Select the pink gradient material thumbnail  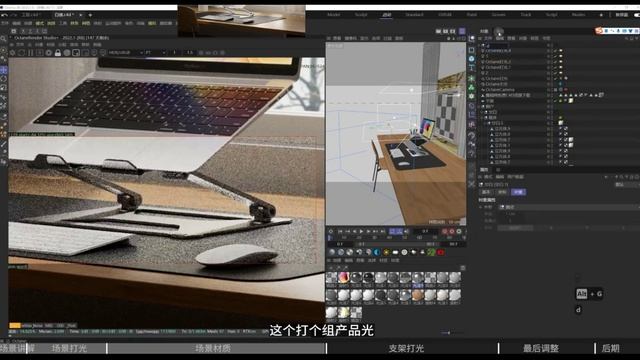pyautogui.click(x=344, y=277)
